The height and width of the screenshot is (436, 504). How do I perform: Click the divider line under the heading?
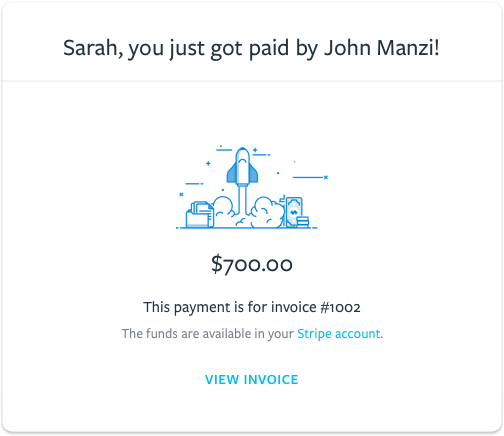click(252, 81)
